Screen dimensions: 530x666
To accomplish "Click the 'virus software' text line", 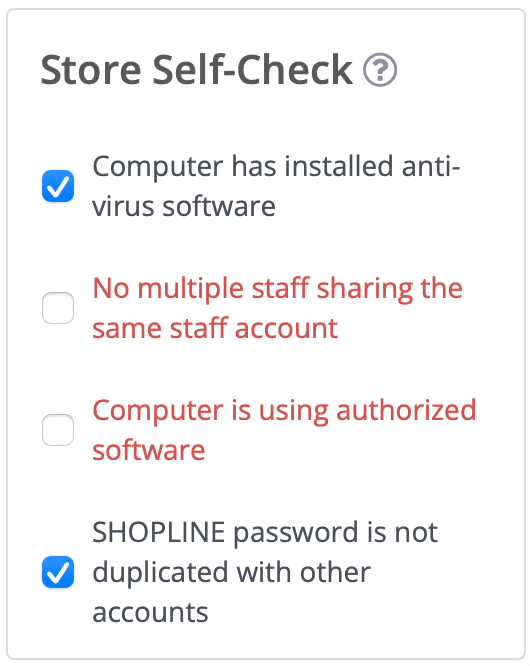I will (184, 206).
